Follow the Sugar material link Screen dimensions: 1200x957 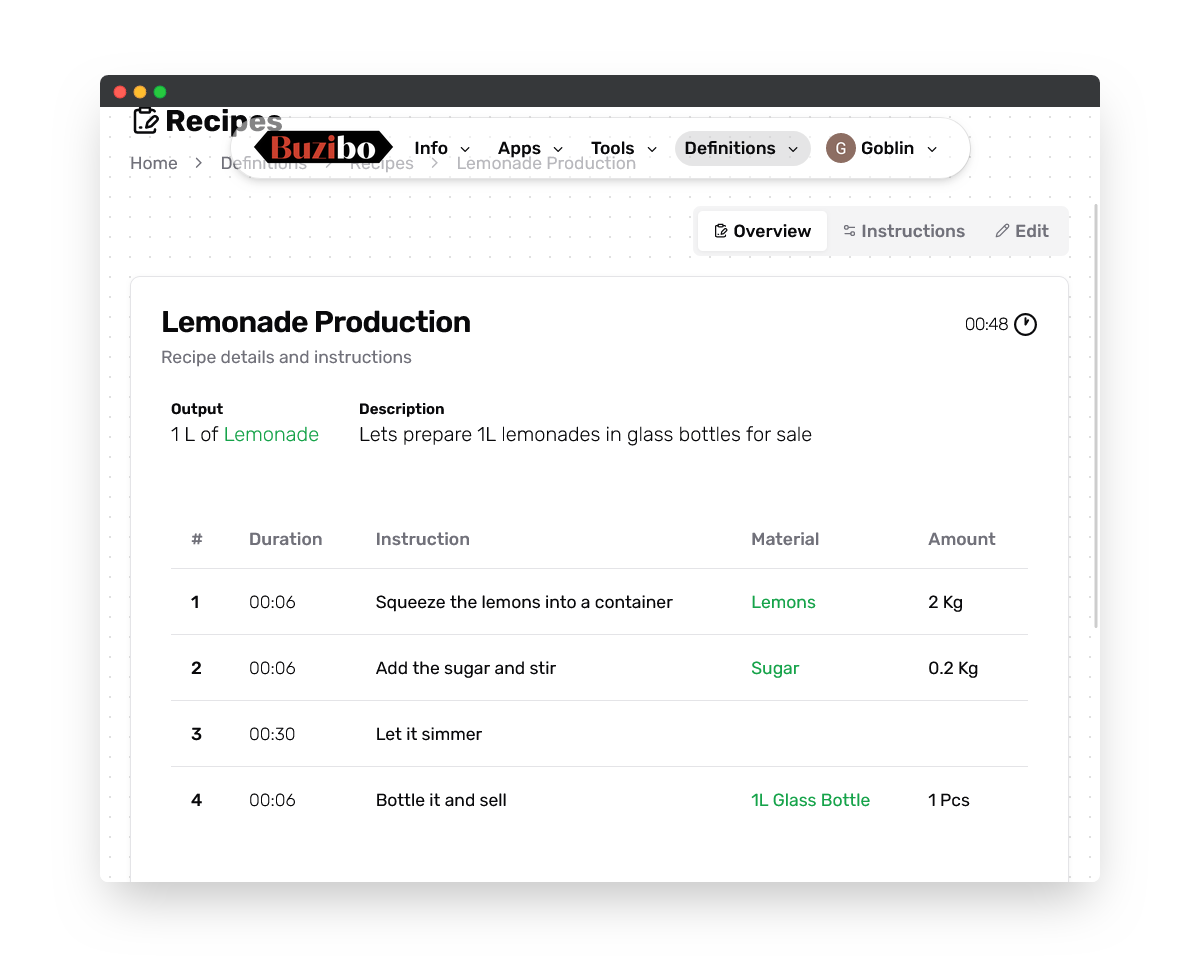(x=775, y=668)
